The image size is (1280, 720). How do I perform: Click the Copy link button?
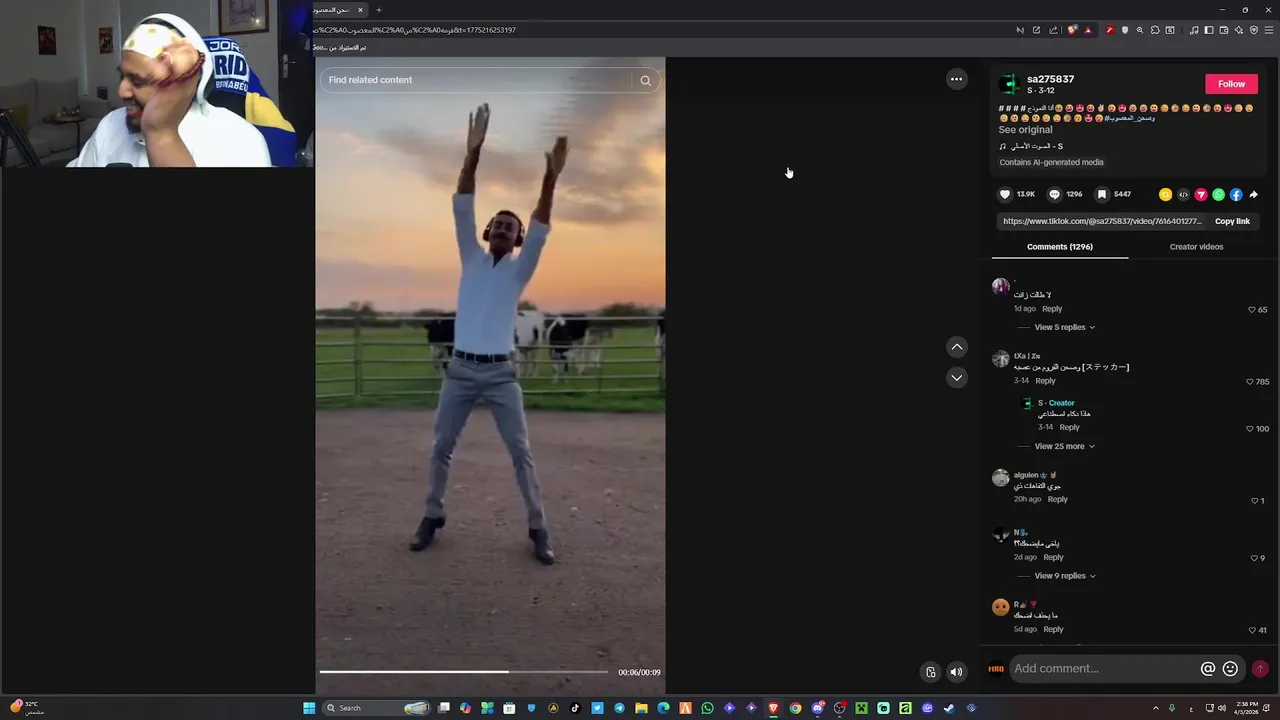pyautogui.click(x=1232, y=221)
